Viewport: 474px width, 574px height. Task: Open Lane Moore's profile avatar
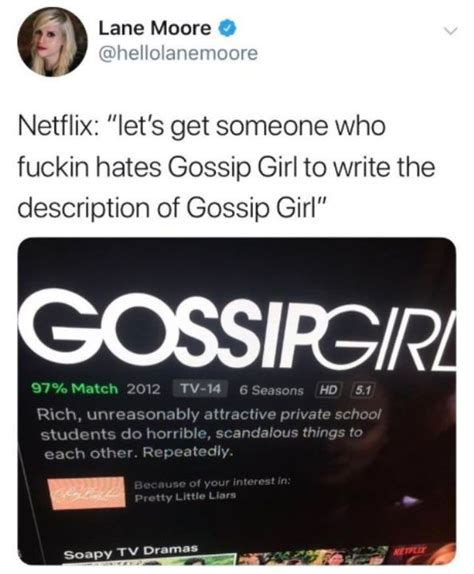click(52, 42)
